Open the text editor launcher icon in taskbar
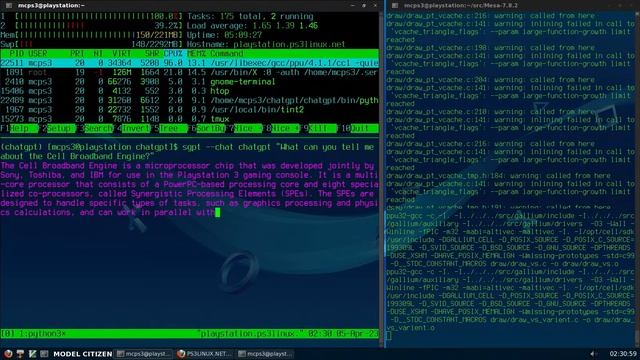 [32, 354]
